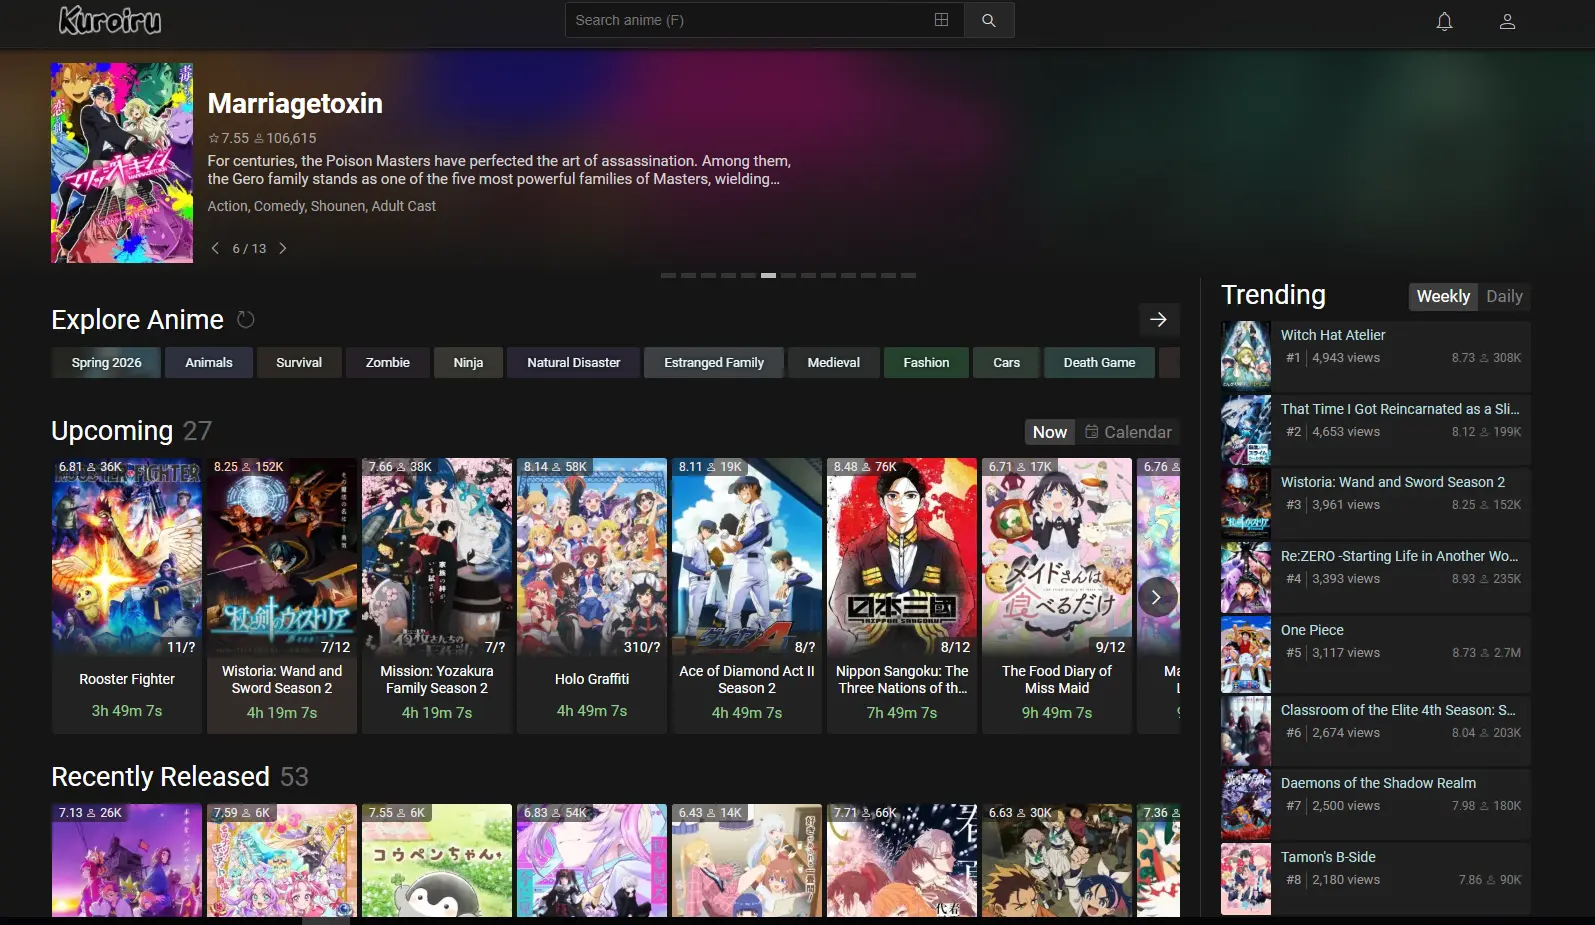Open the grid filter icon in search
Screen dimensions: 1595x925
click(941, 20)
